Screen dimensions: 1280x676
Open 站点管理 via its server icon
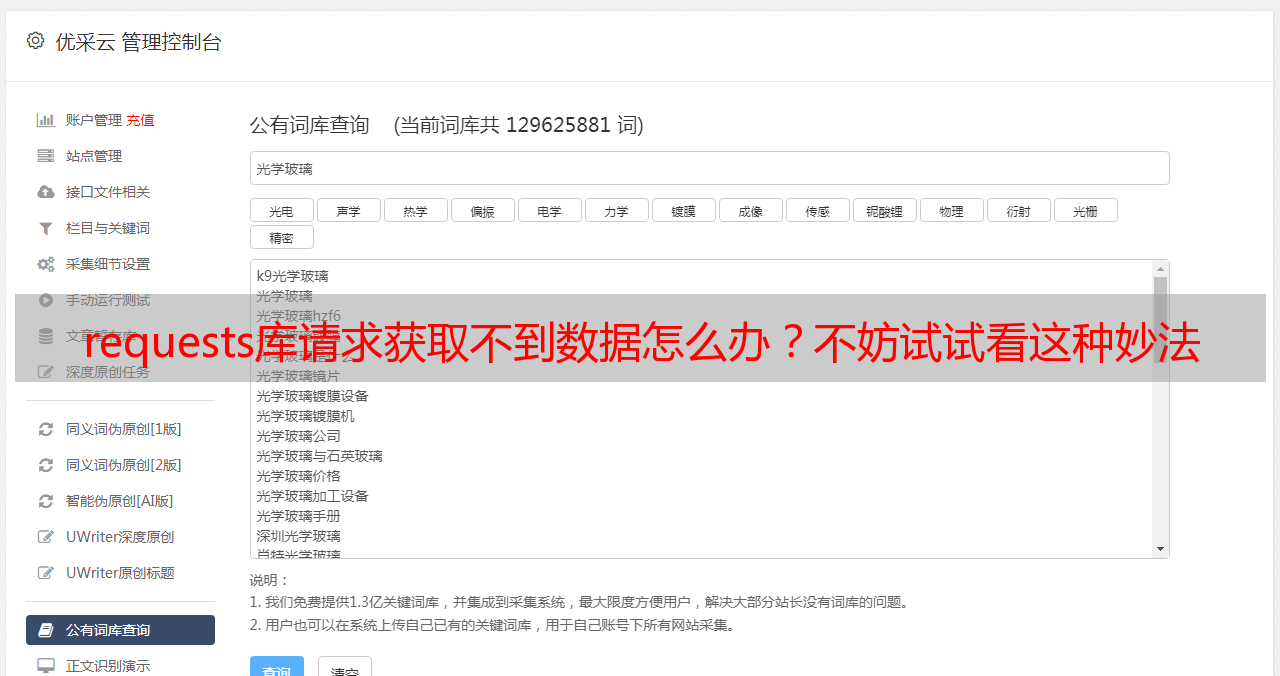[46, 156]
